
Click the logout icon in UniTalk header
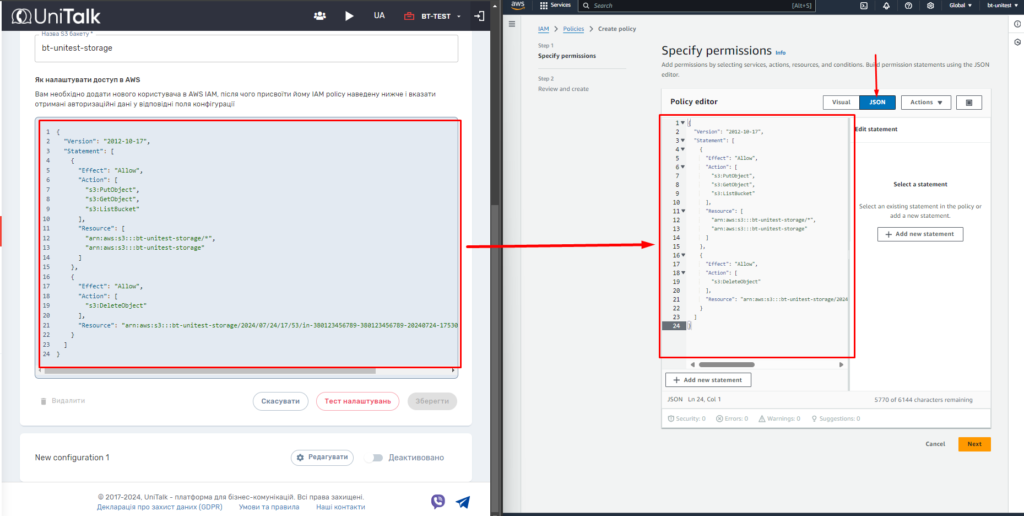pyautogui.click(x=480, y=16)
